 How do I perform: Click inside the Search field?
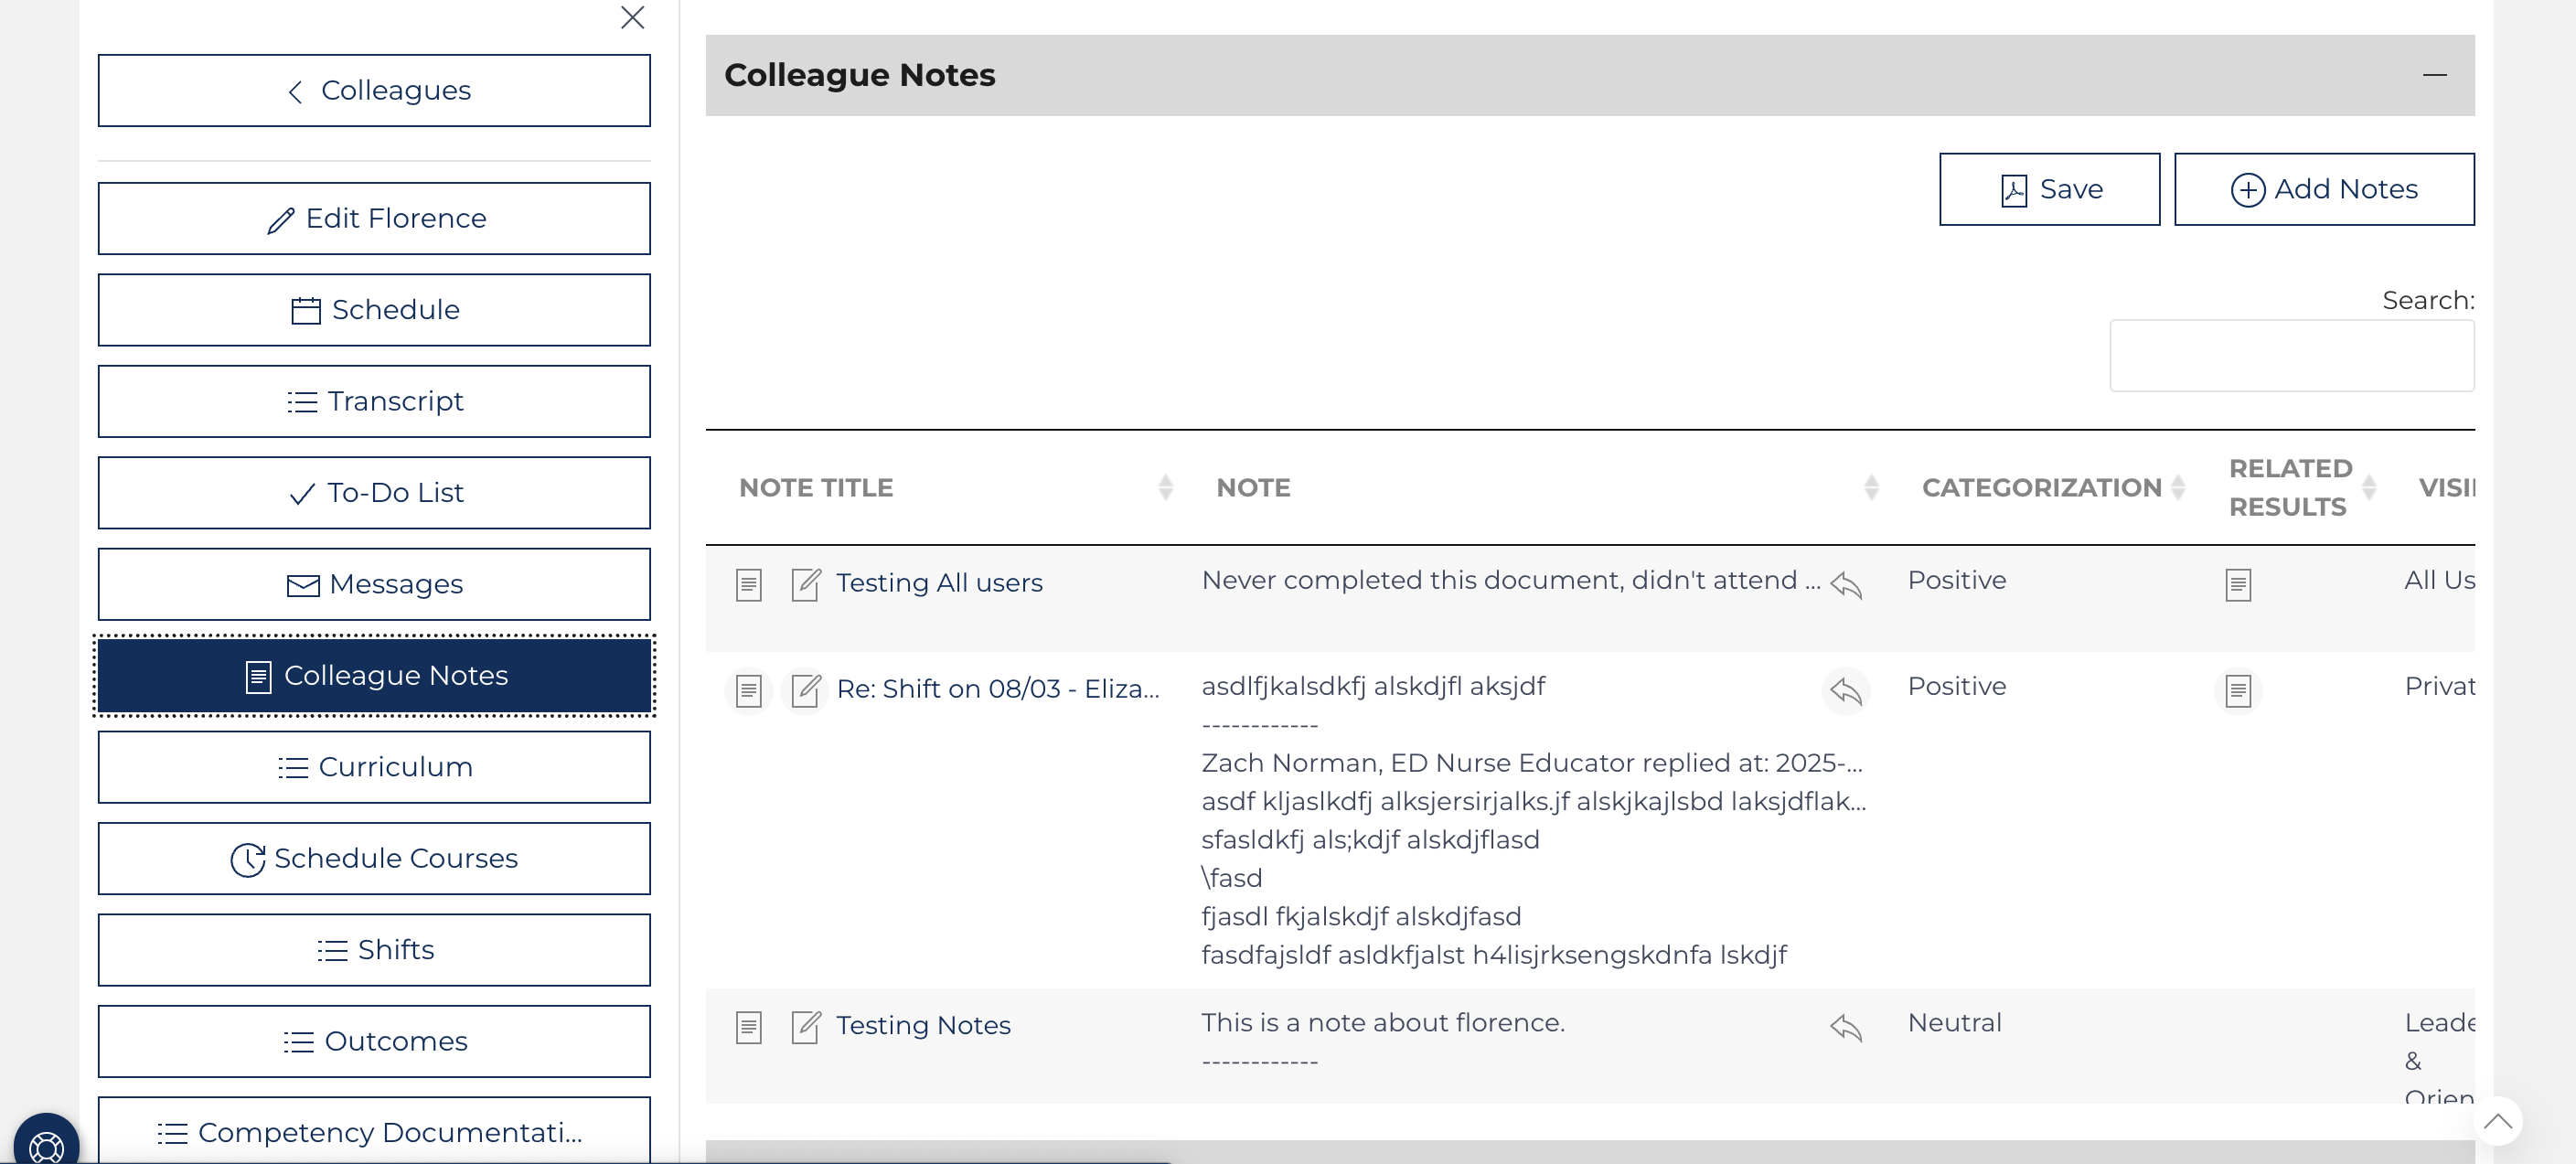tap(2291, 355)
